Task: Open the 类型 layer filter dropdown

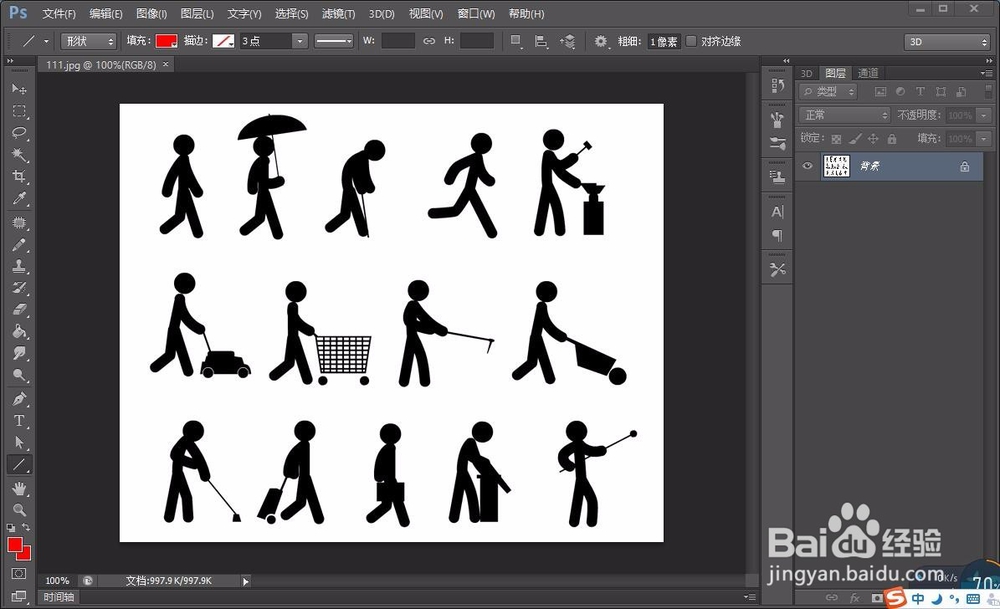Action: tap(828, 92)
